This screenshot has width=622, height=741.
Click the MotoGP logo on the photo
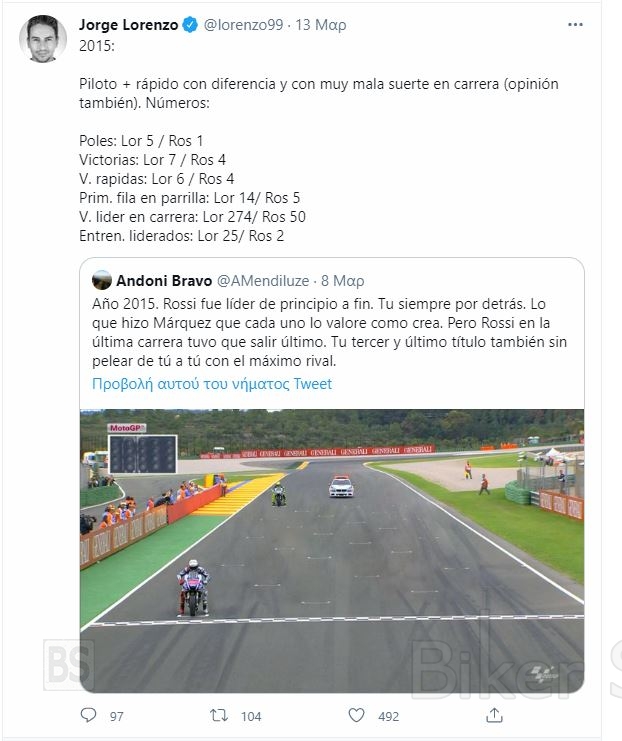tap(126, 428)
